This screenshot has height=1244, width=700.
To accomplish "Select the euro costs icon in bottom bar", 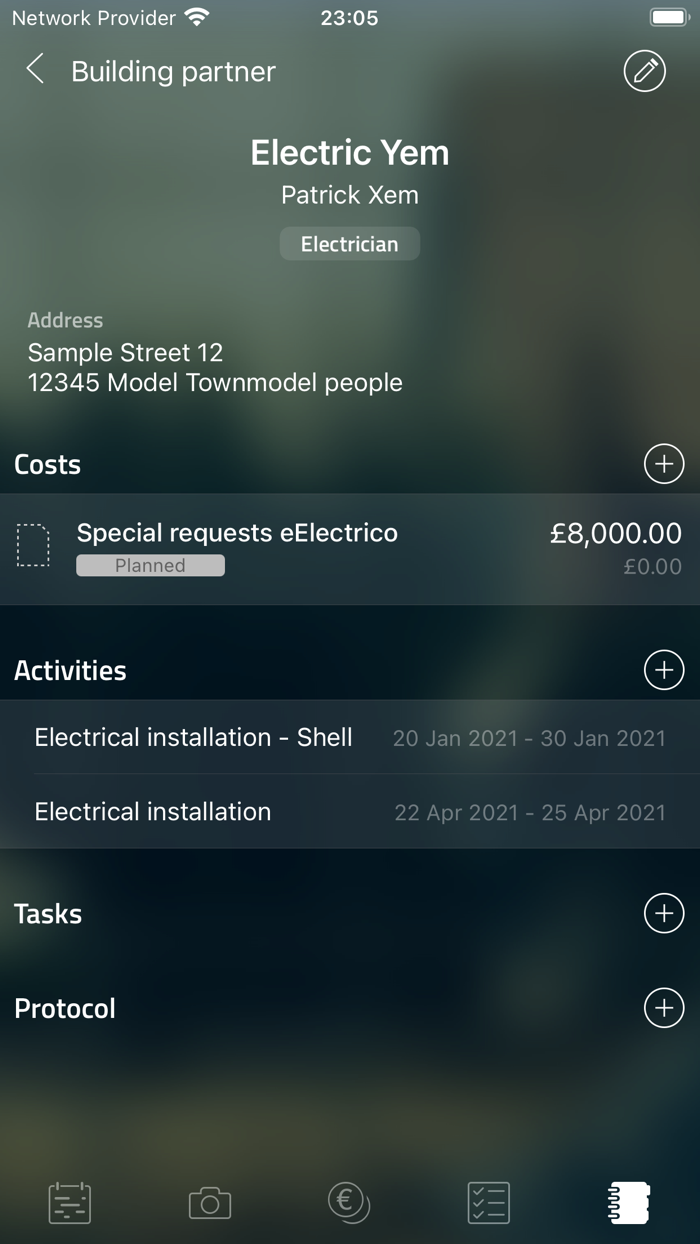I will 349,1204.
